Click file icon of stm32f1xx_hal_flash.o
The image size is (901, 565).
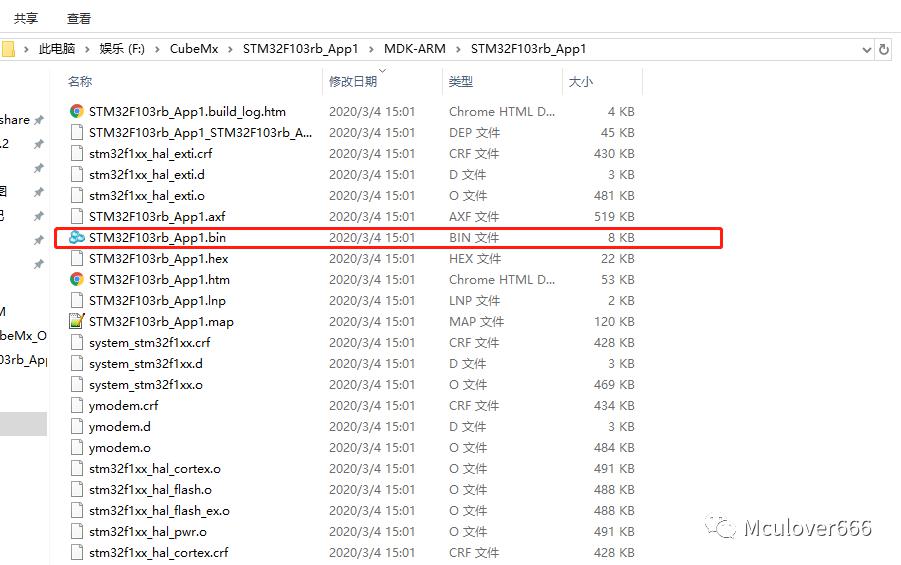pos(76,489)
